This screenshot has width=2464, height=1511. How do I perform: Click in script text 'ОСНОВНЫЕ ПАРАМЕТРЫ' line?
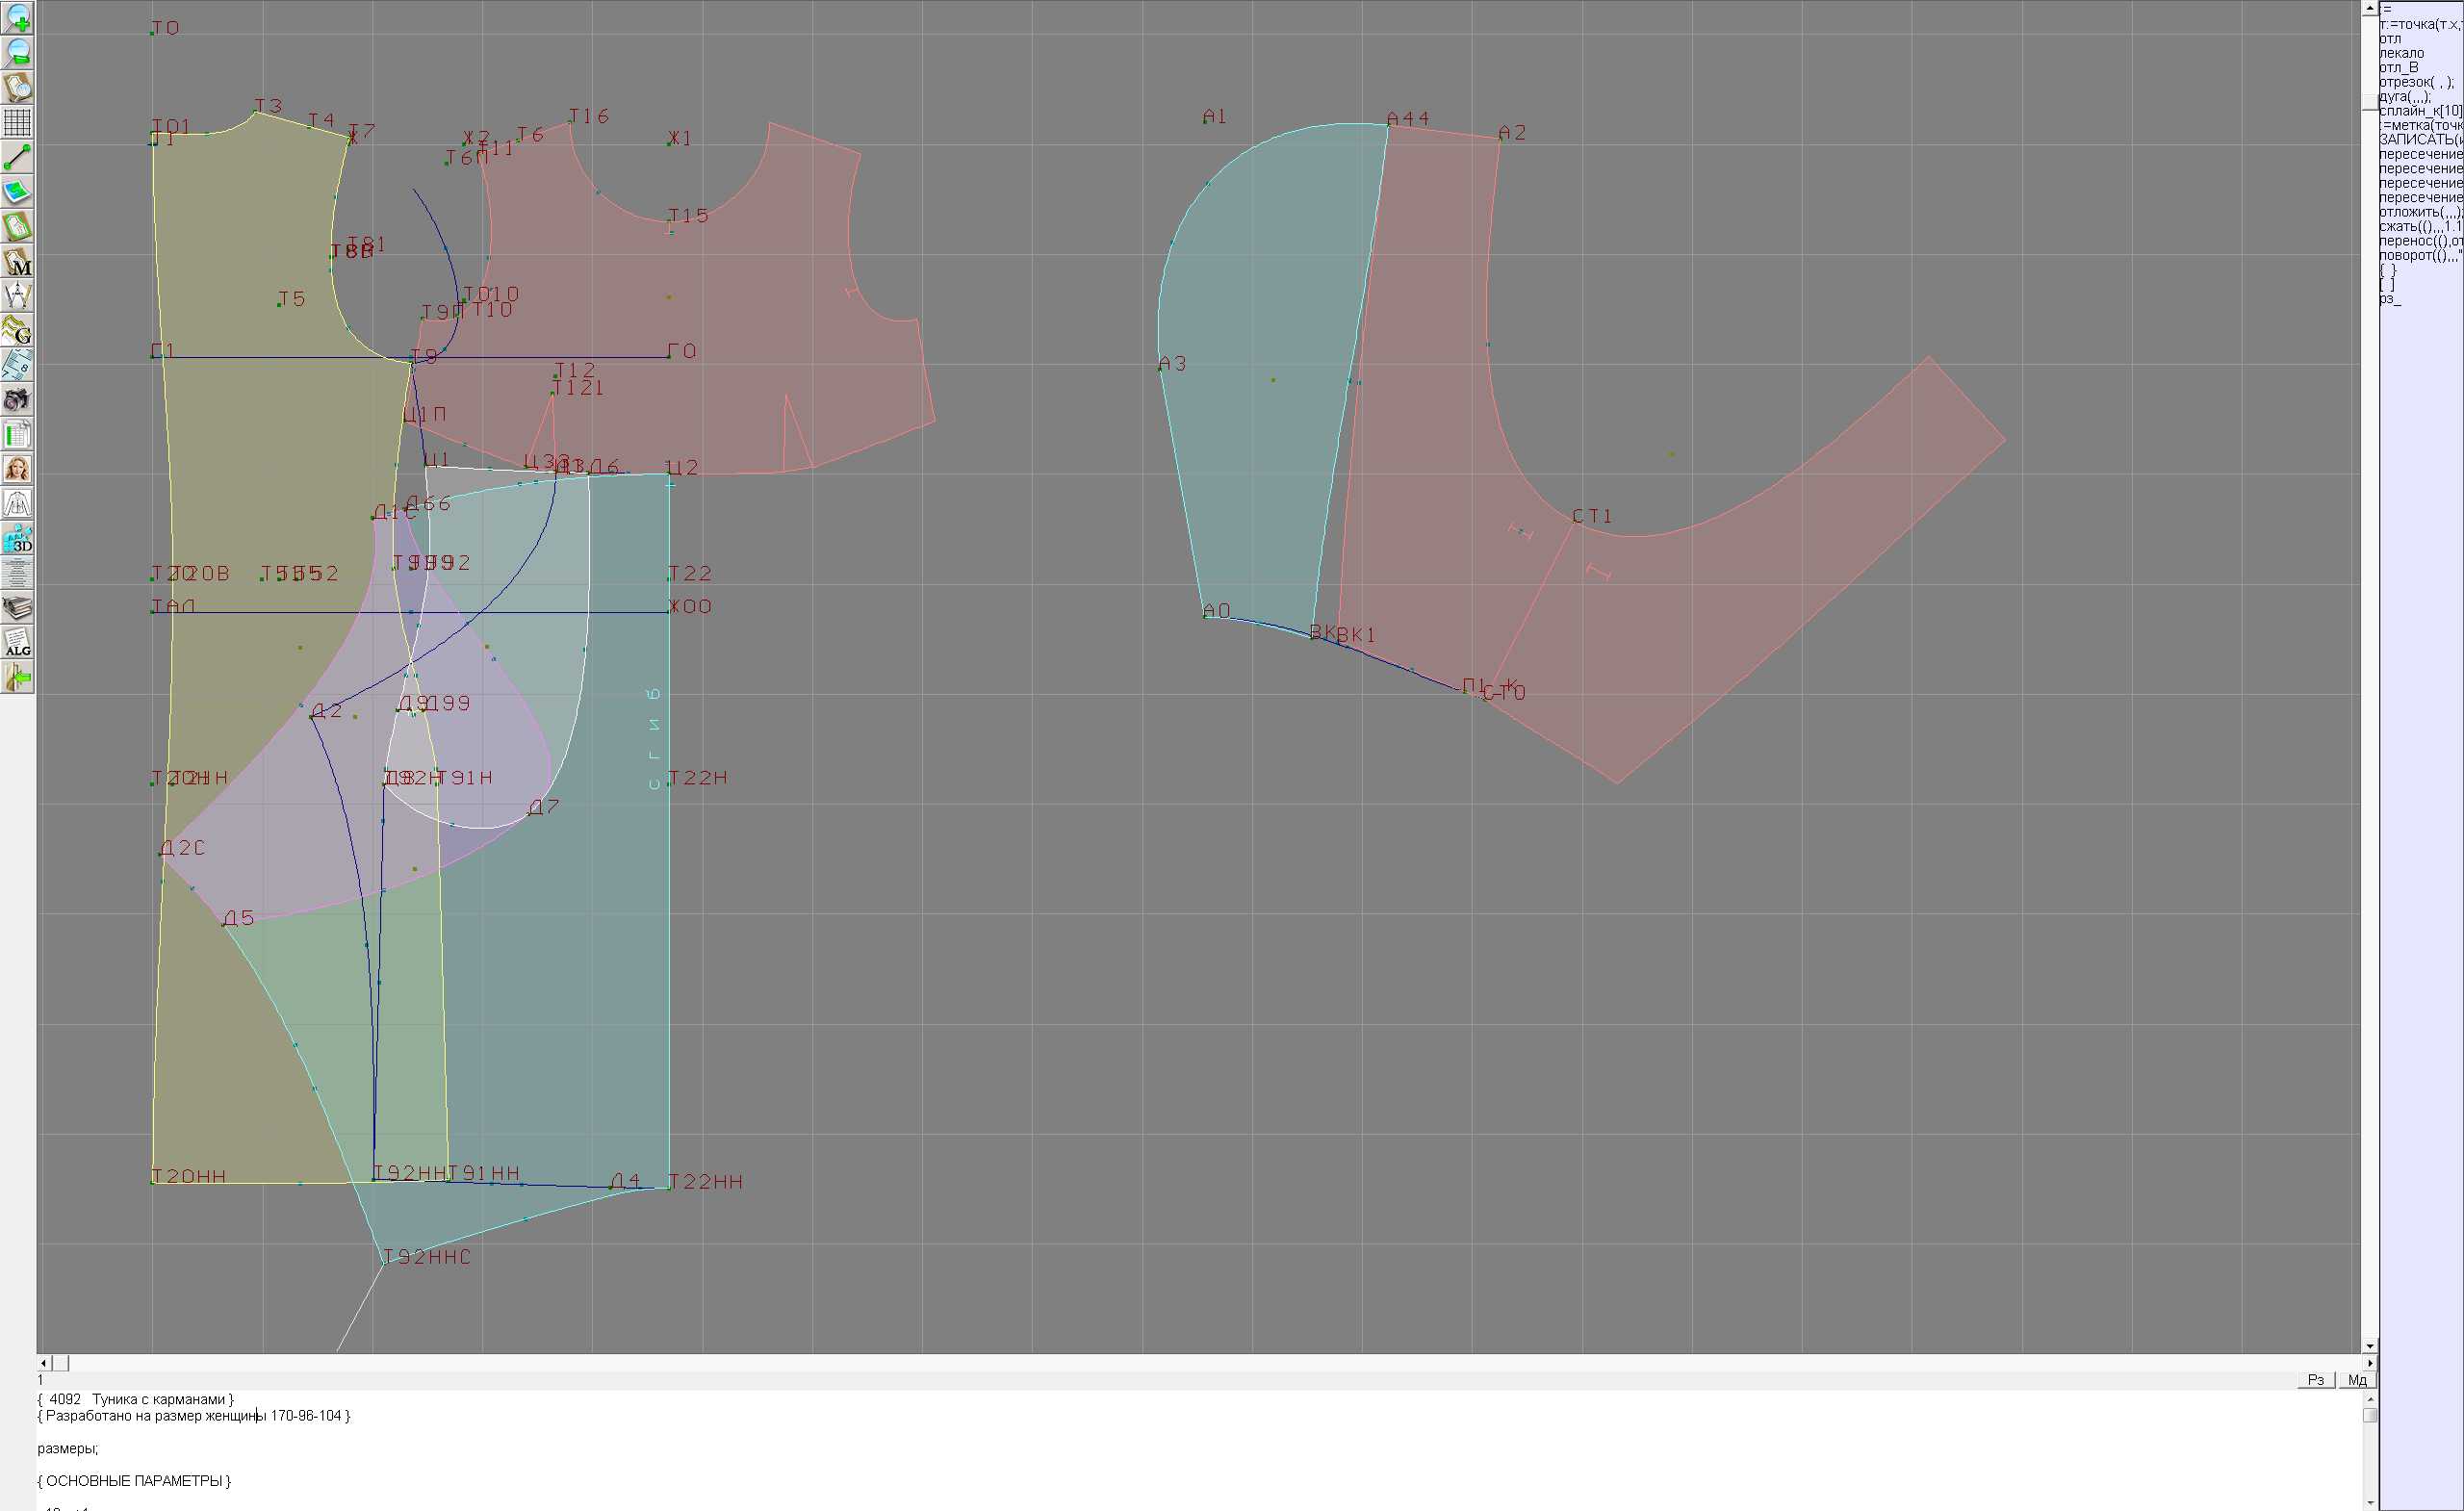(137, 1481)
